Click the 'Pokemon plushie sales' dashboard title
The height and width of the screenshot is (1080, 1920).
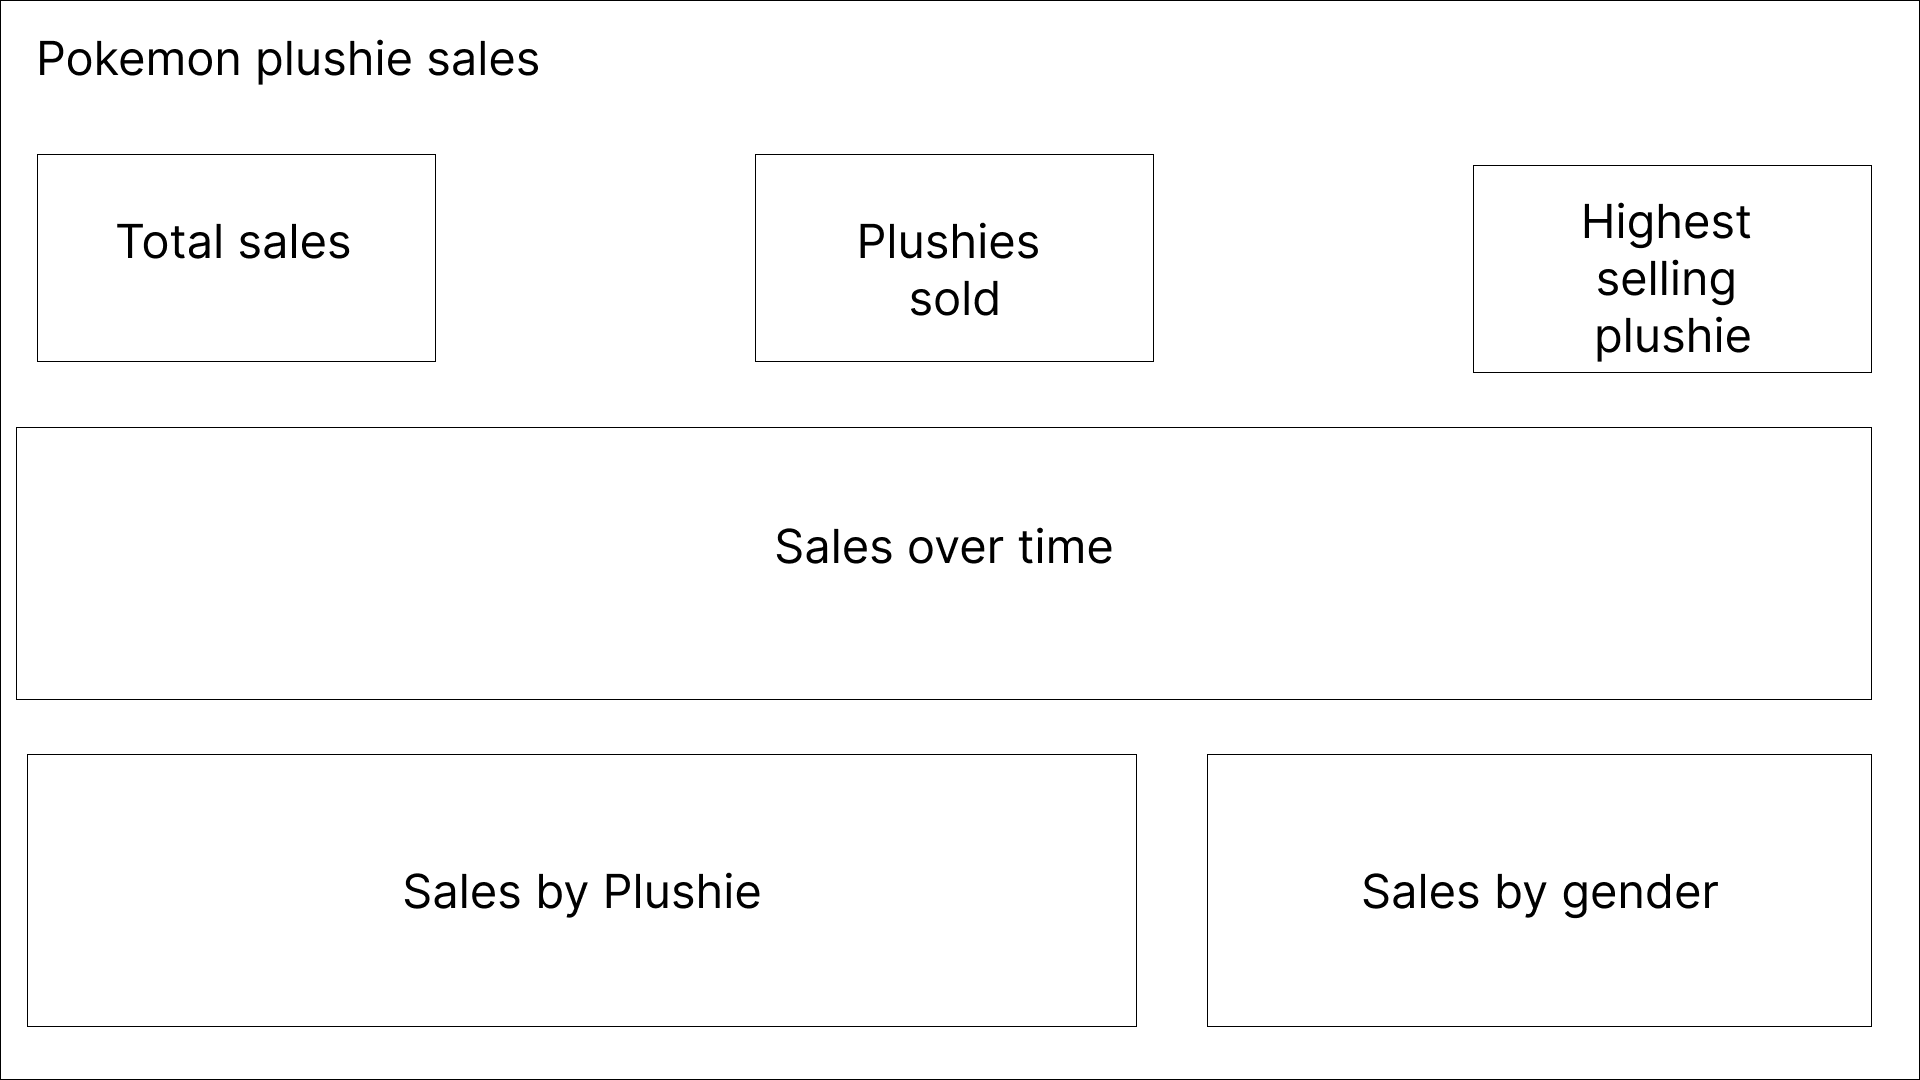point(288,59)
